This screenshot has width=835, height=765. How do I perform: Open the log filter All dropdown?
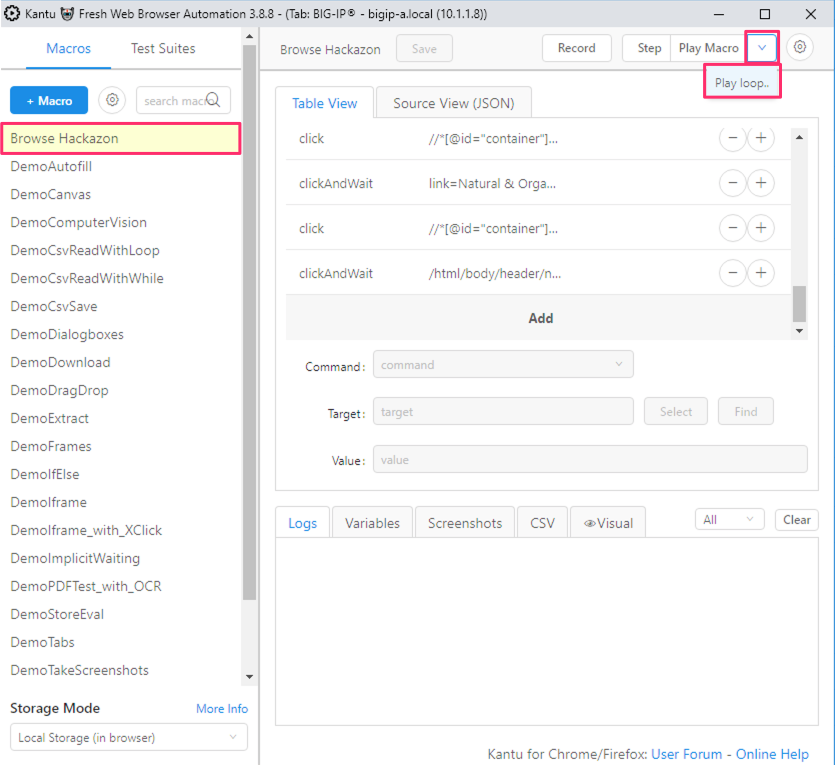coord(730,519)
